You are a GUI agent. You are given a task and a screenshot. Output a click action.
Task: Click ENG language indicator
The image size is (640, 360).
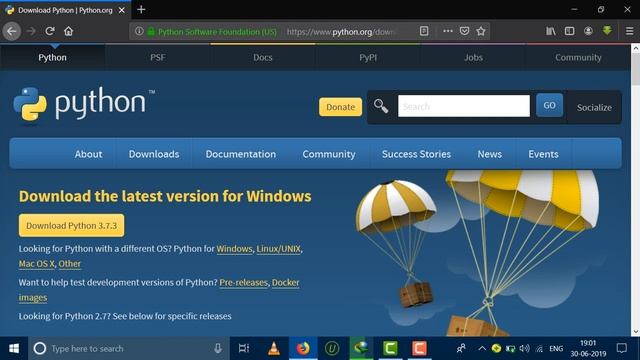coord(556,348)
